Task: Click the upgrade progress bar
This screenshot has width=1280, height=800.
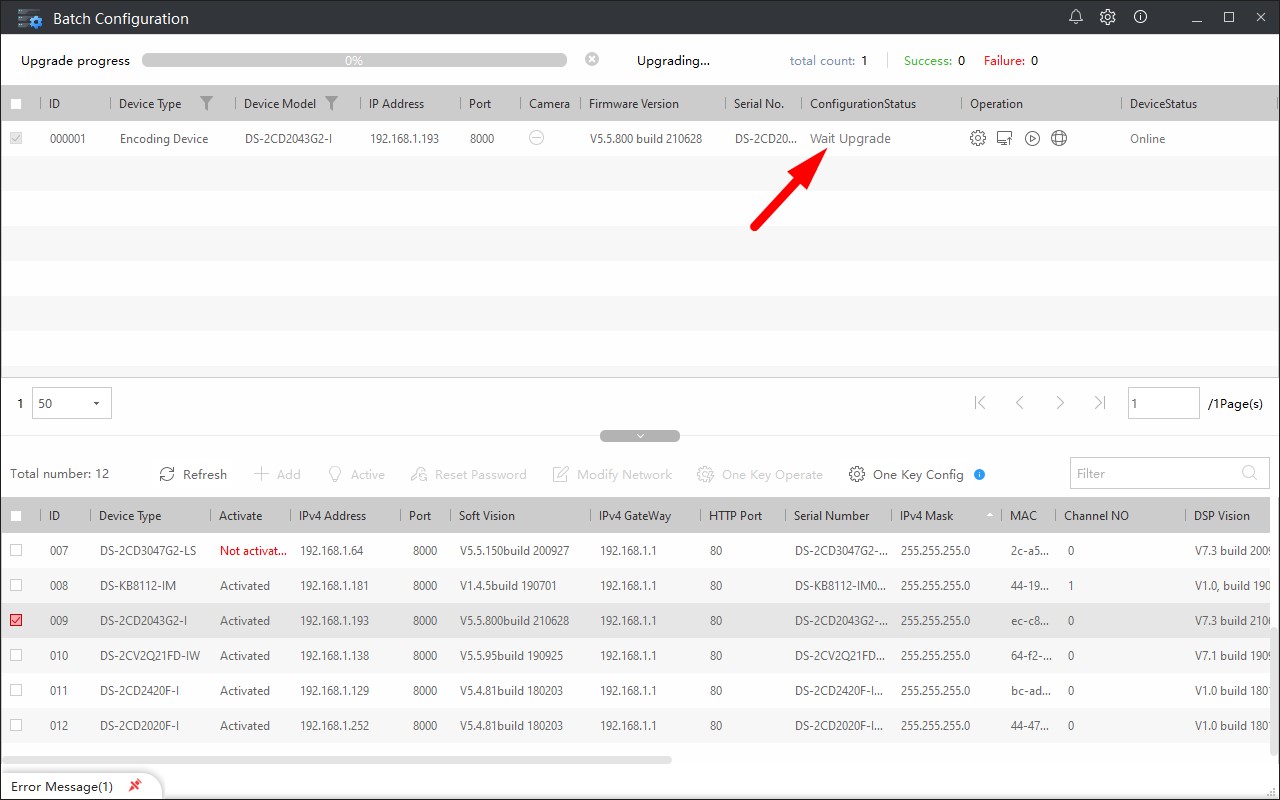Action: pyautogui.click(x=354, y=60)
